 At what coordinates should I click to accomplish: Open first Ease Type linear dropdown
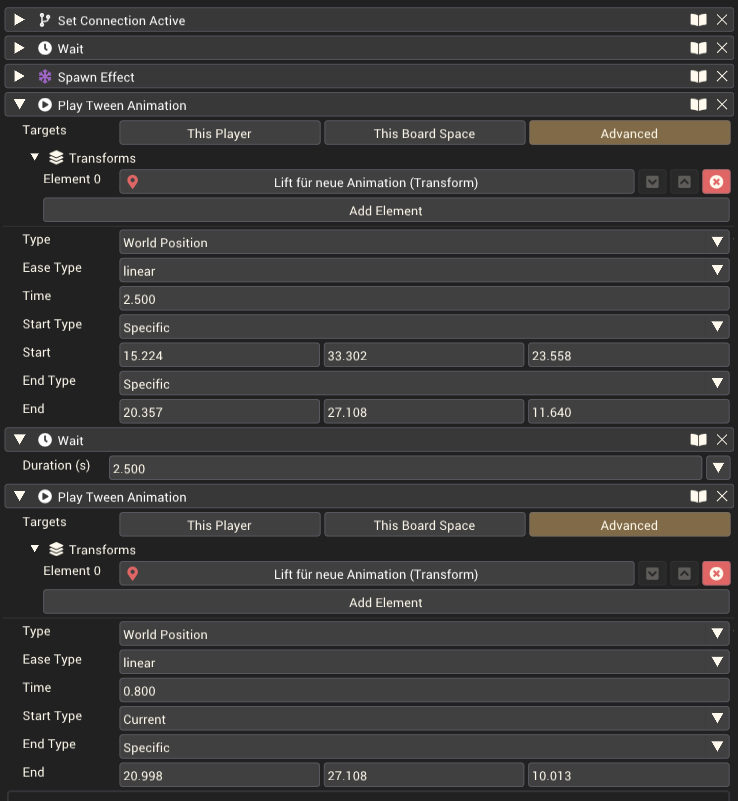424,270
